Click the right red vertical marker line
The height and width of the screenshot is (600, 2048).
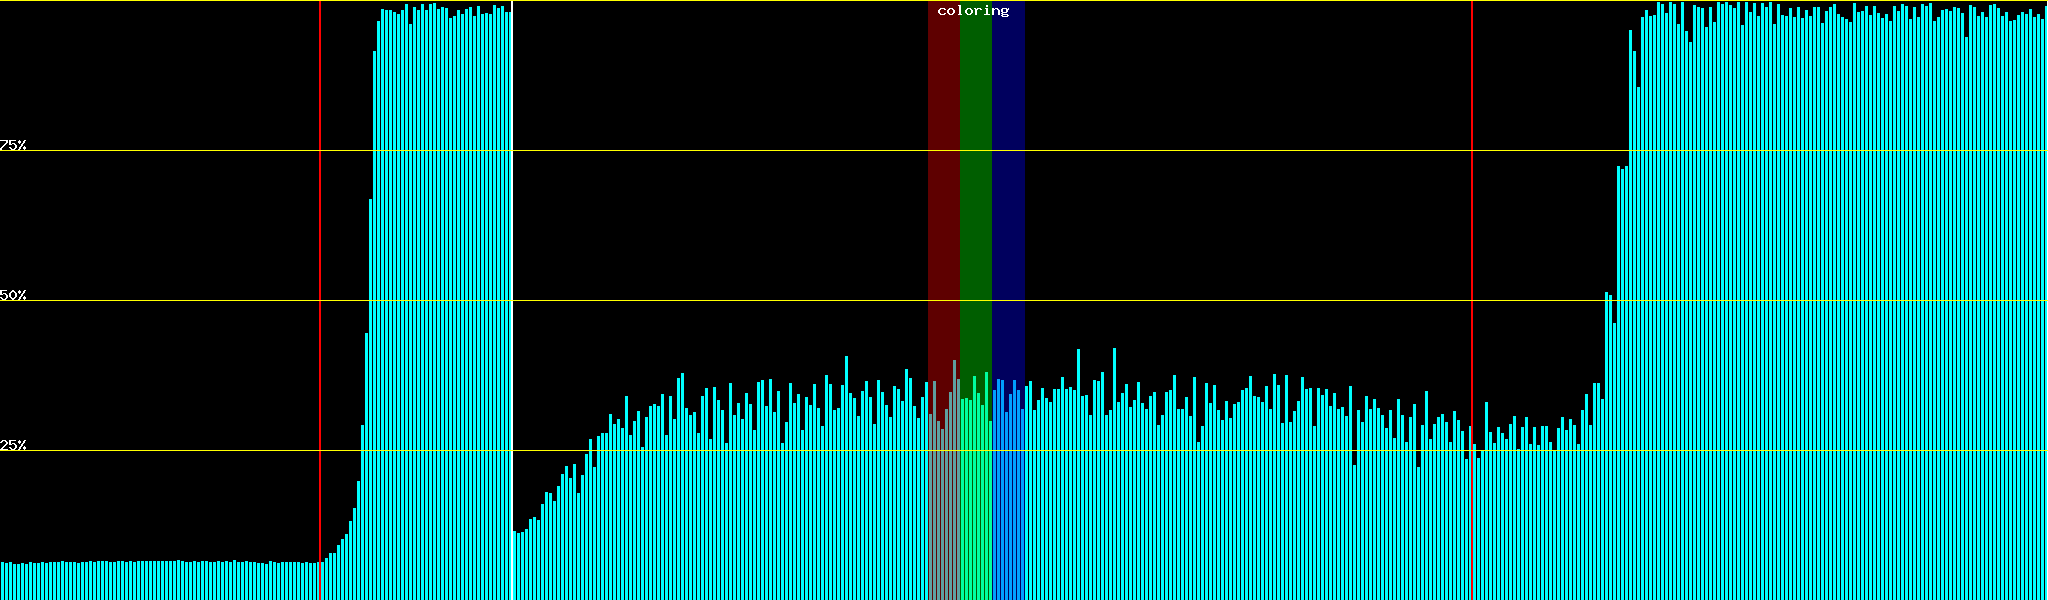(1472, 250)
